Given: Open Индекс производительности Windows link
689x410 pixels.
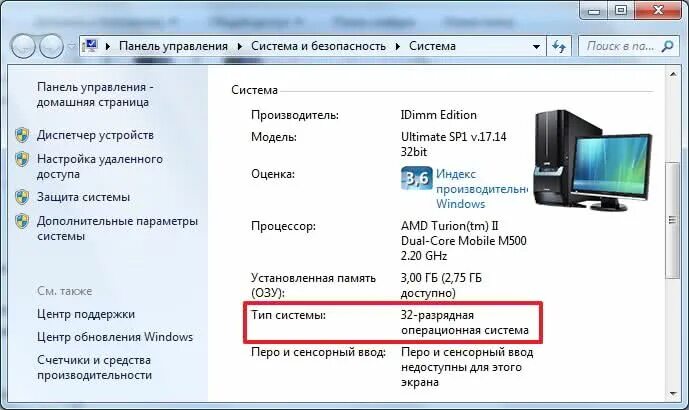Looking at the screenshot, I should pyautogui.click(x=482, y=189).
